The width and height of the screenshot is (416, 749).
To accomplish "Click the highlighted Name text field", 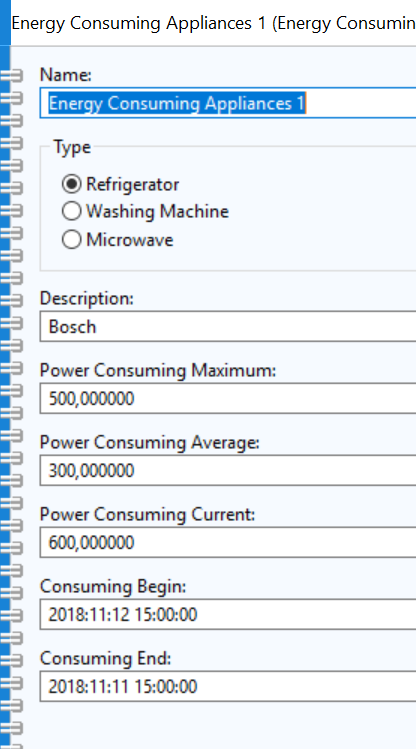I will 228,103.
